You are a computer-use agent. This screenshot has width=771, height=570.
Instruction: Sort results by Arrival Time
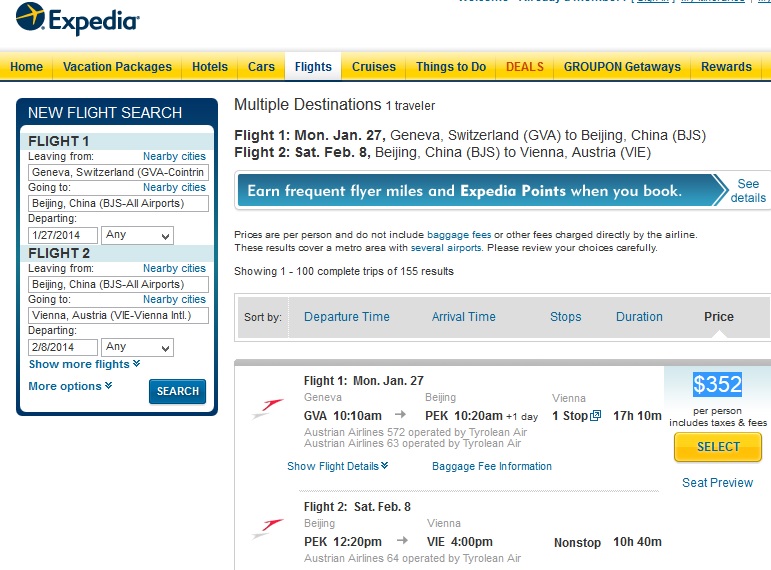pyautogui.click(x=464, y=317)
